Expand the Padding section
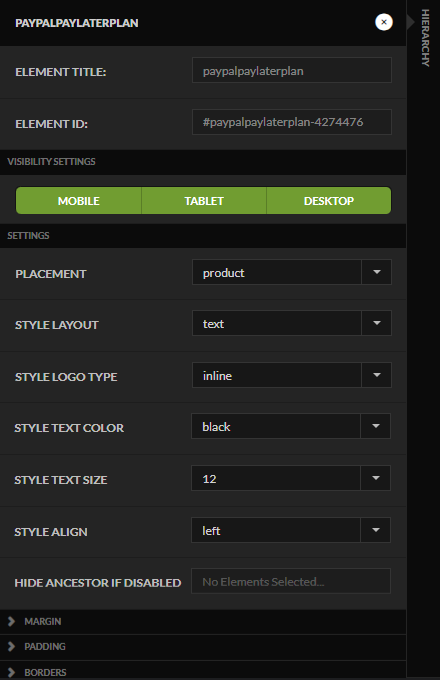The width and height of the screenshot is (440, 680). pos(203,647)
